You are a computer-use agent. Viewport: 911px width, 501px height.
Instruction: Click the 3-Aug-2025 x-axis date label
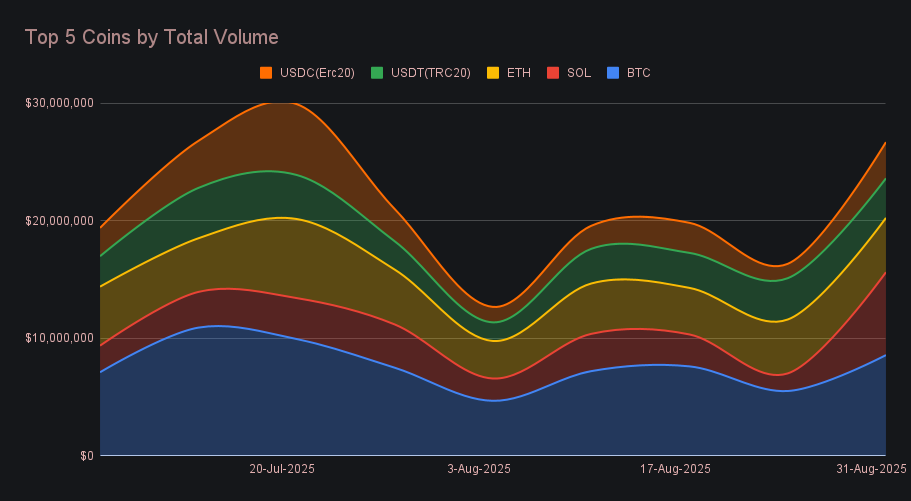[x=478, y=469]
